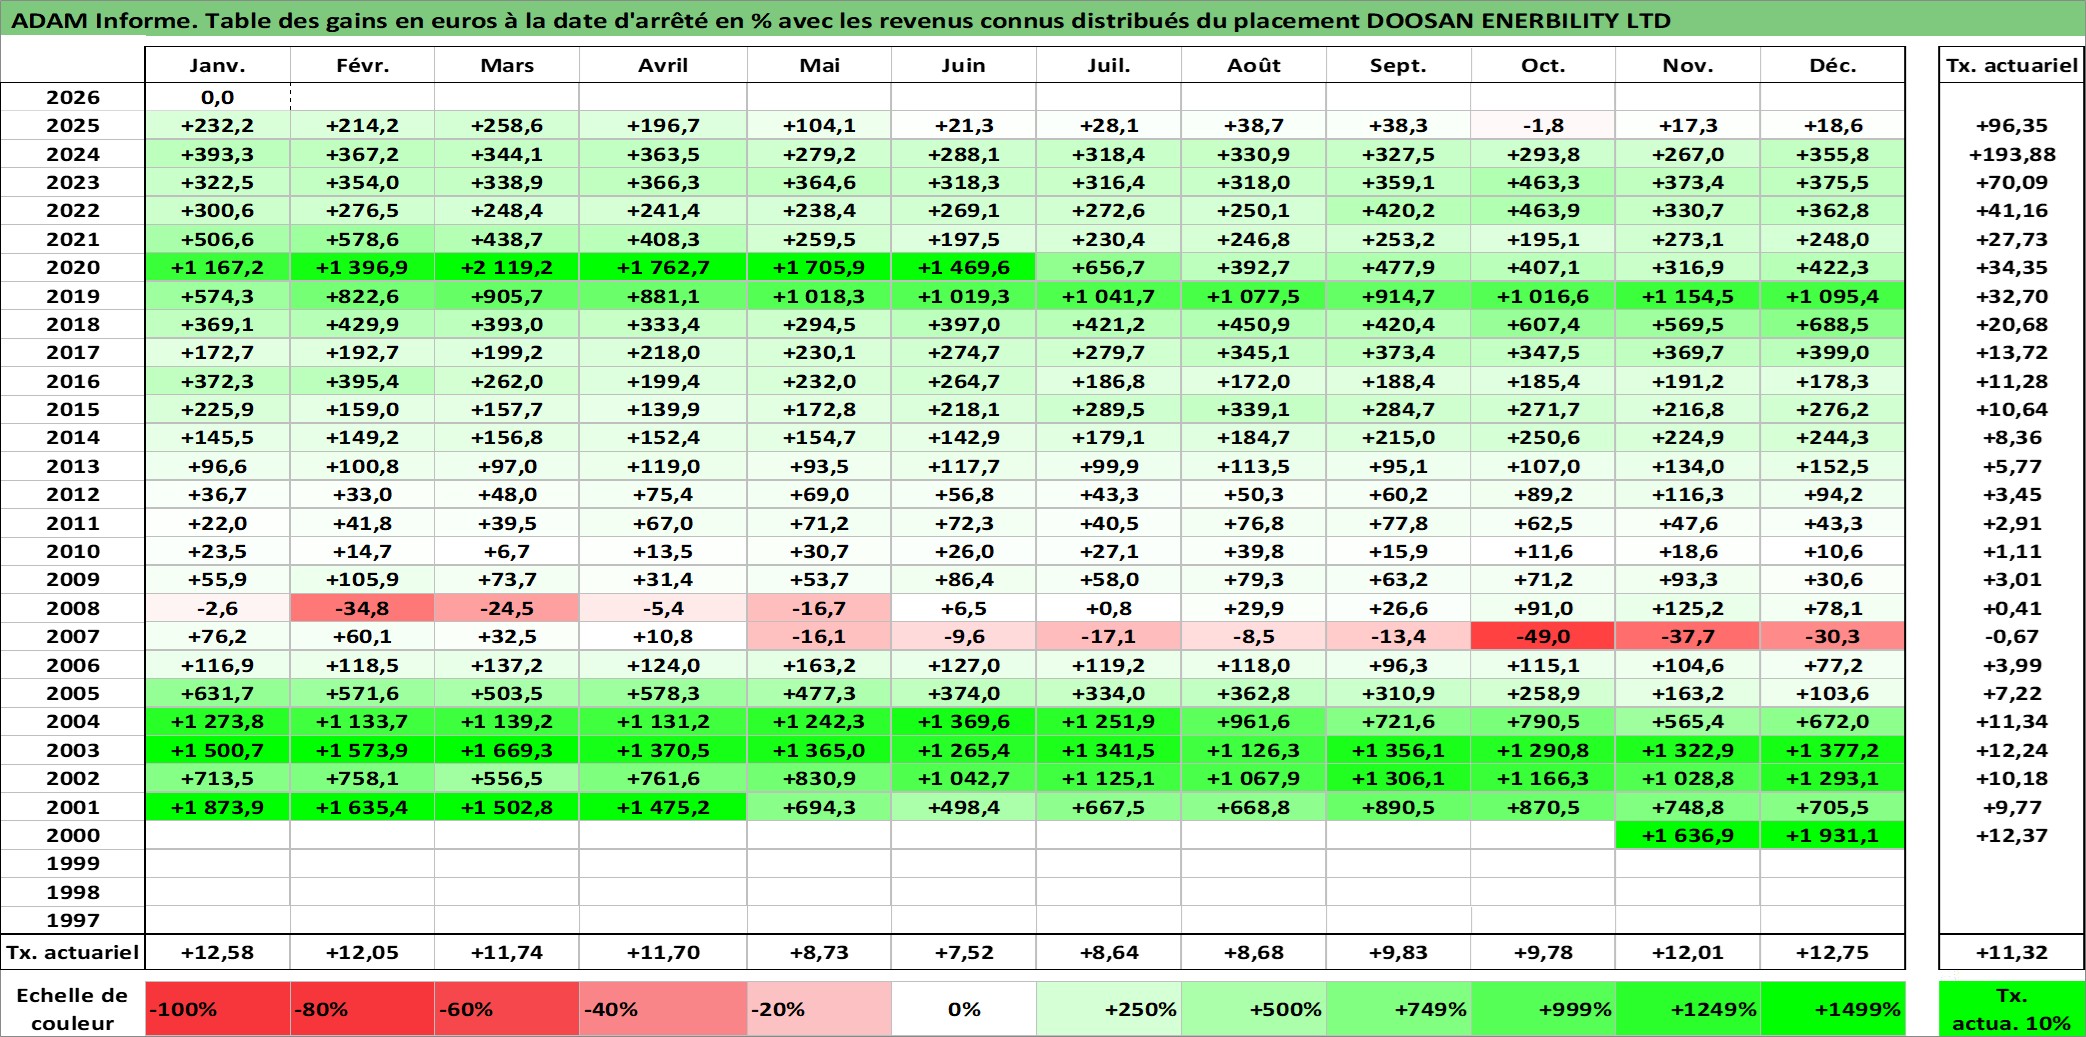Click the cell showing -1,8

point(1543,125)
